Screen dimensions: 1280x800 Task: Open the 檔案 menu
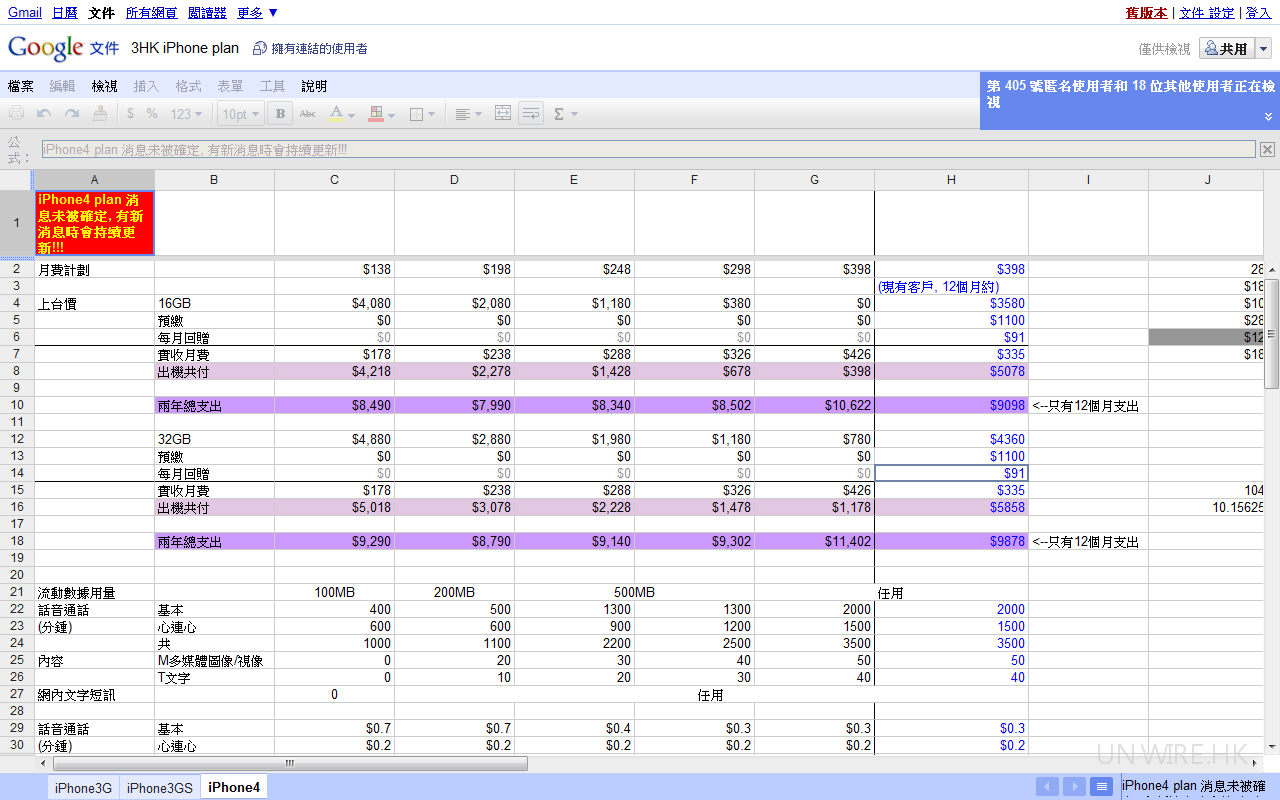click(x=20, y=87)
